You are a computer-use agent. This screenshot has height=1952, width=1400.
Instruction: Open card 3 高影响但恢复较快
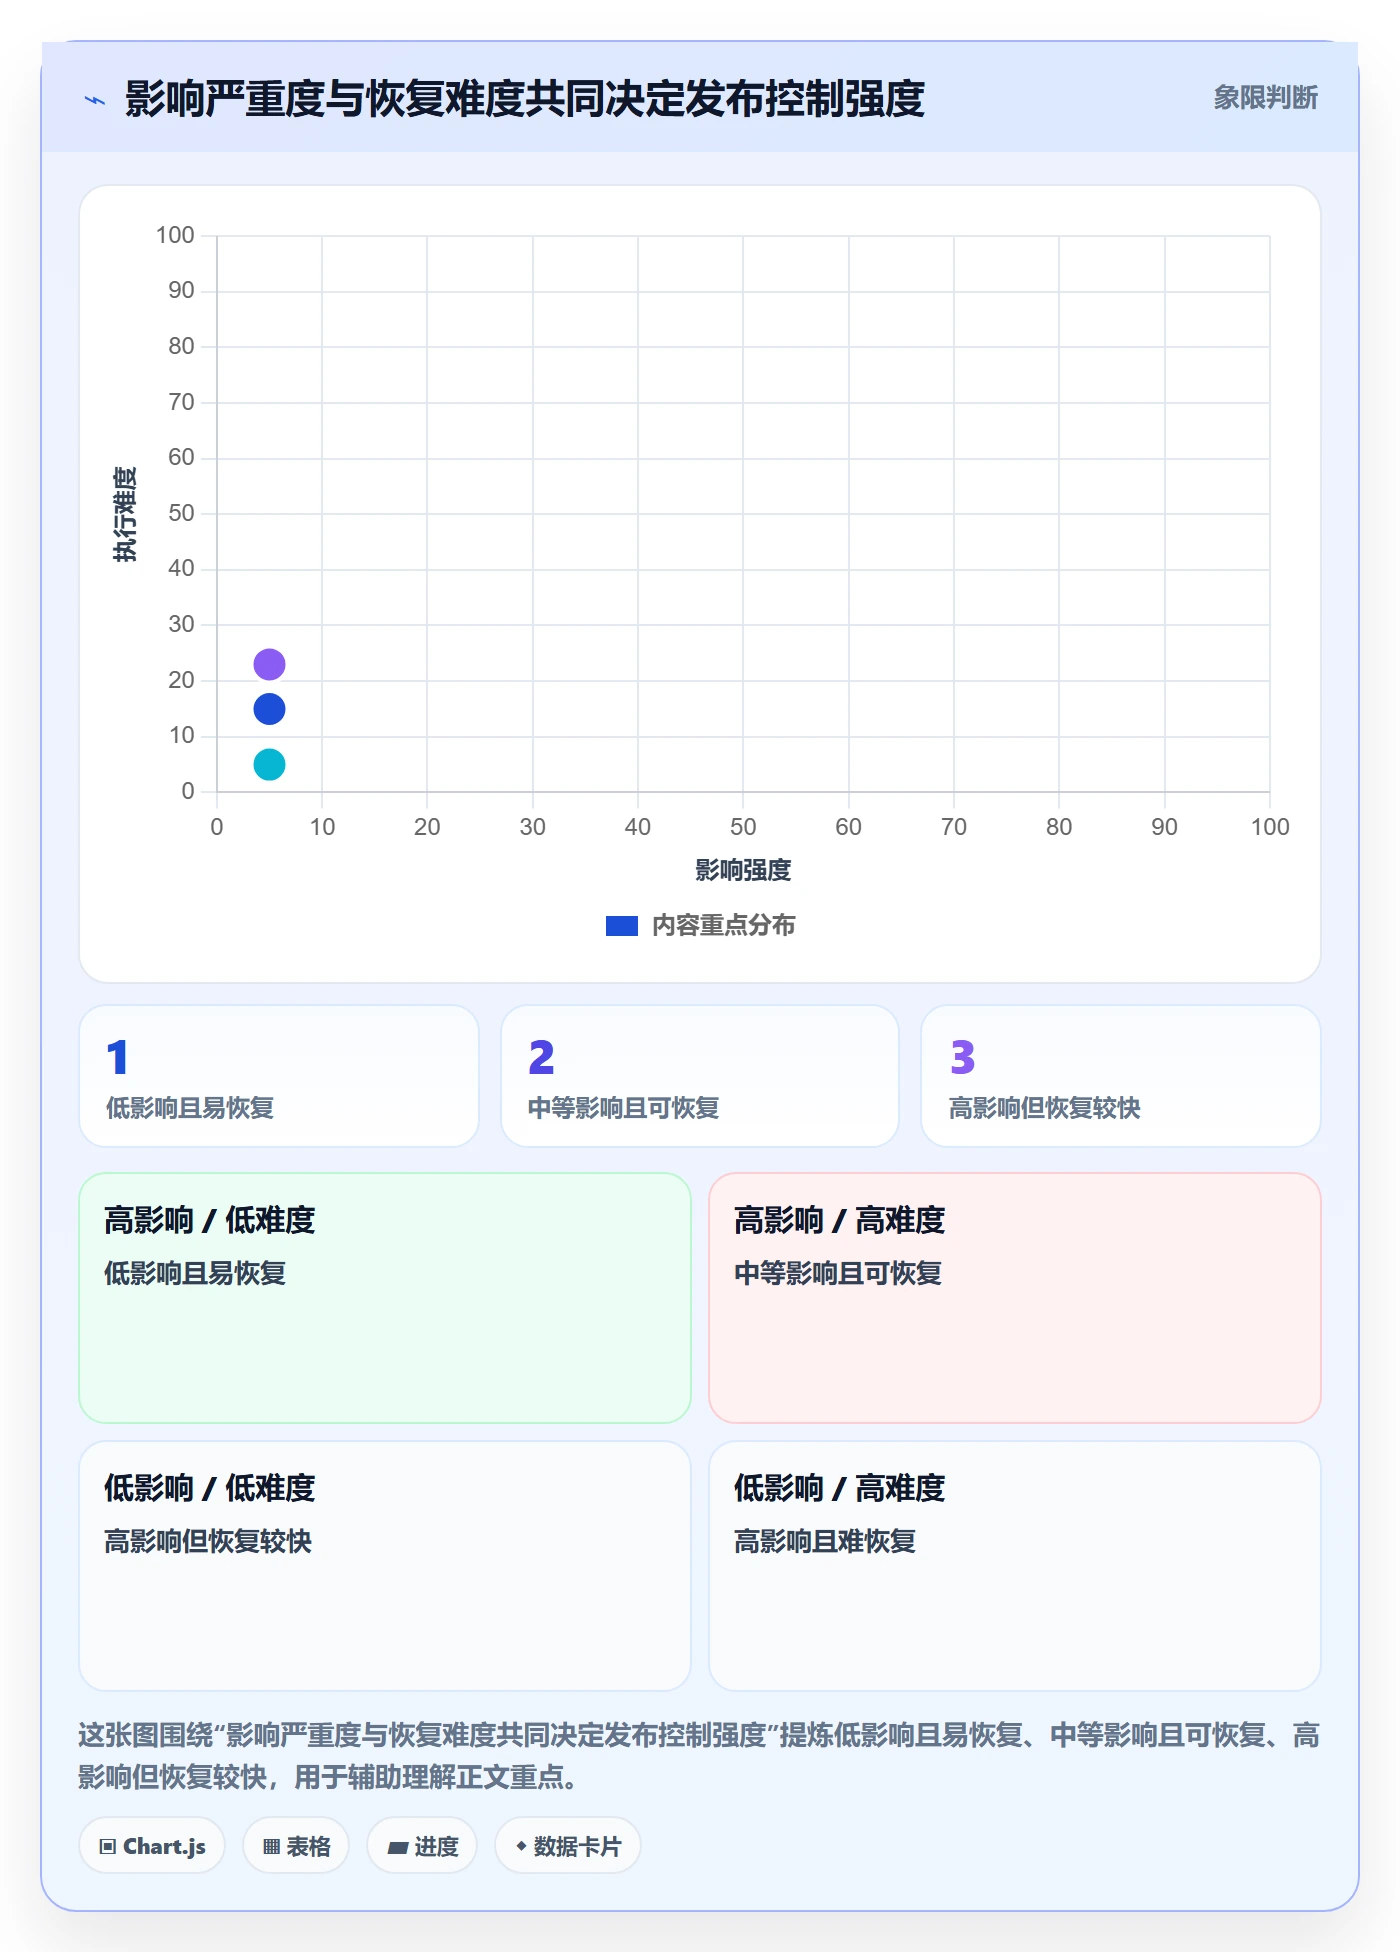click(1121, 1076)
